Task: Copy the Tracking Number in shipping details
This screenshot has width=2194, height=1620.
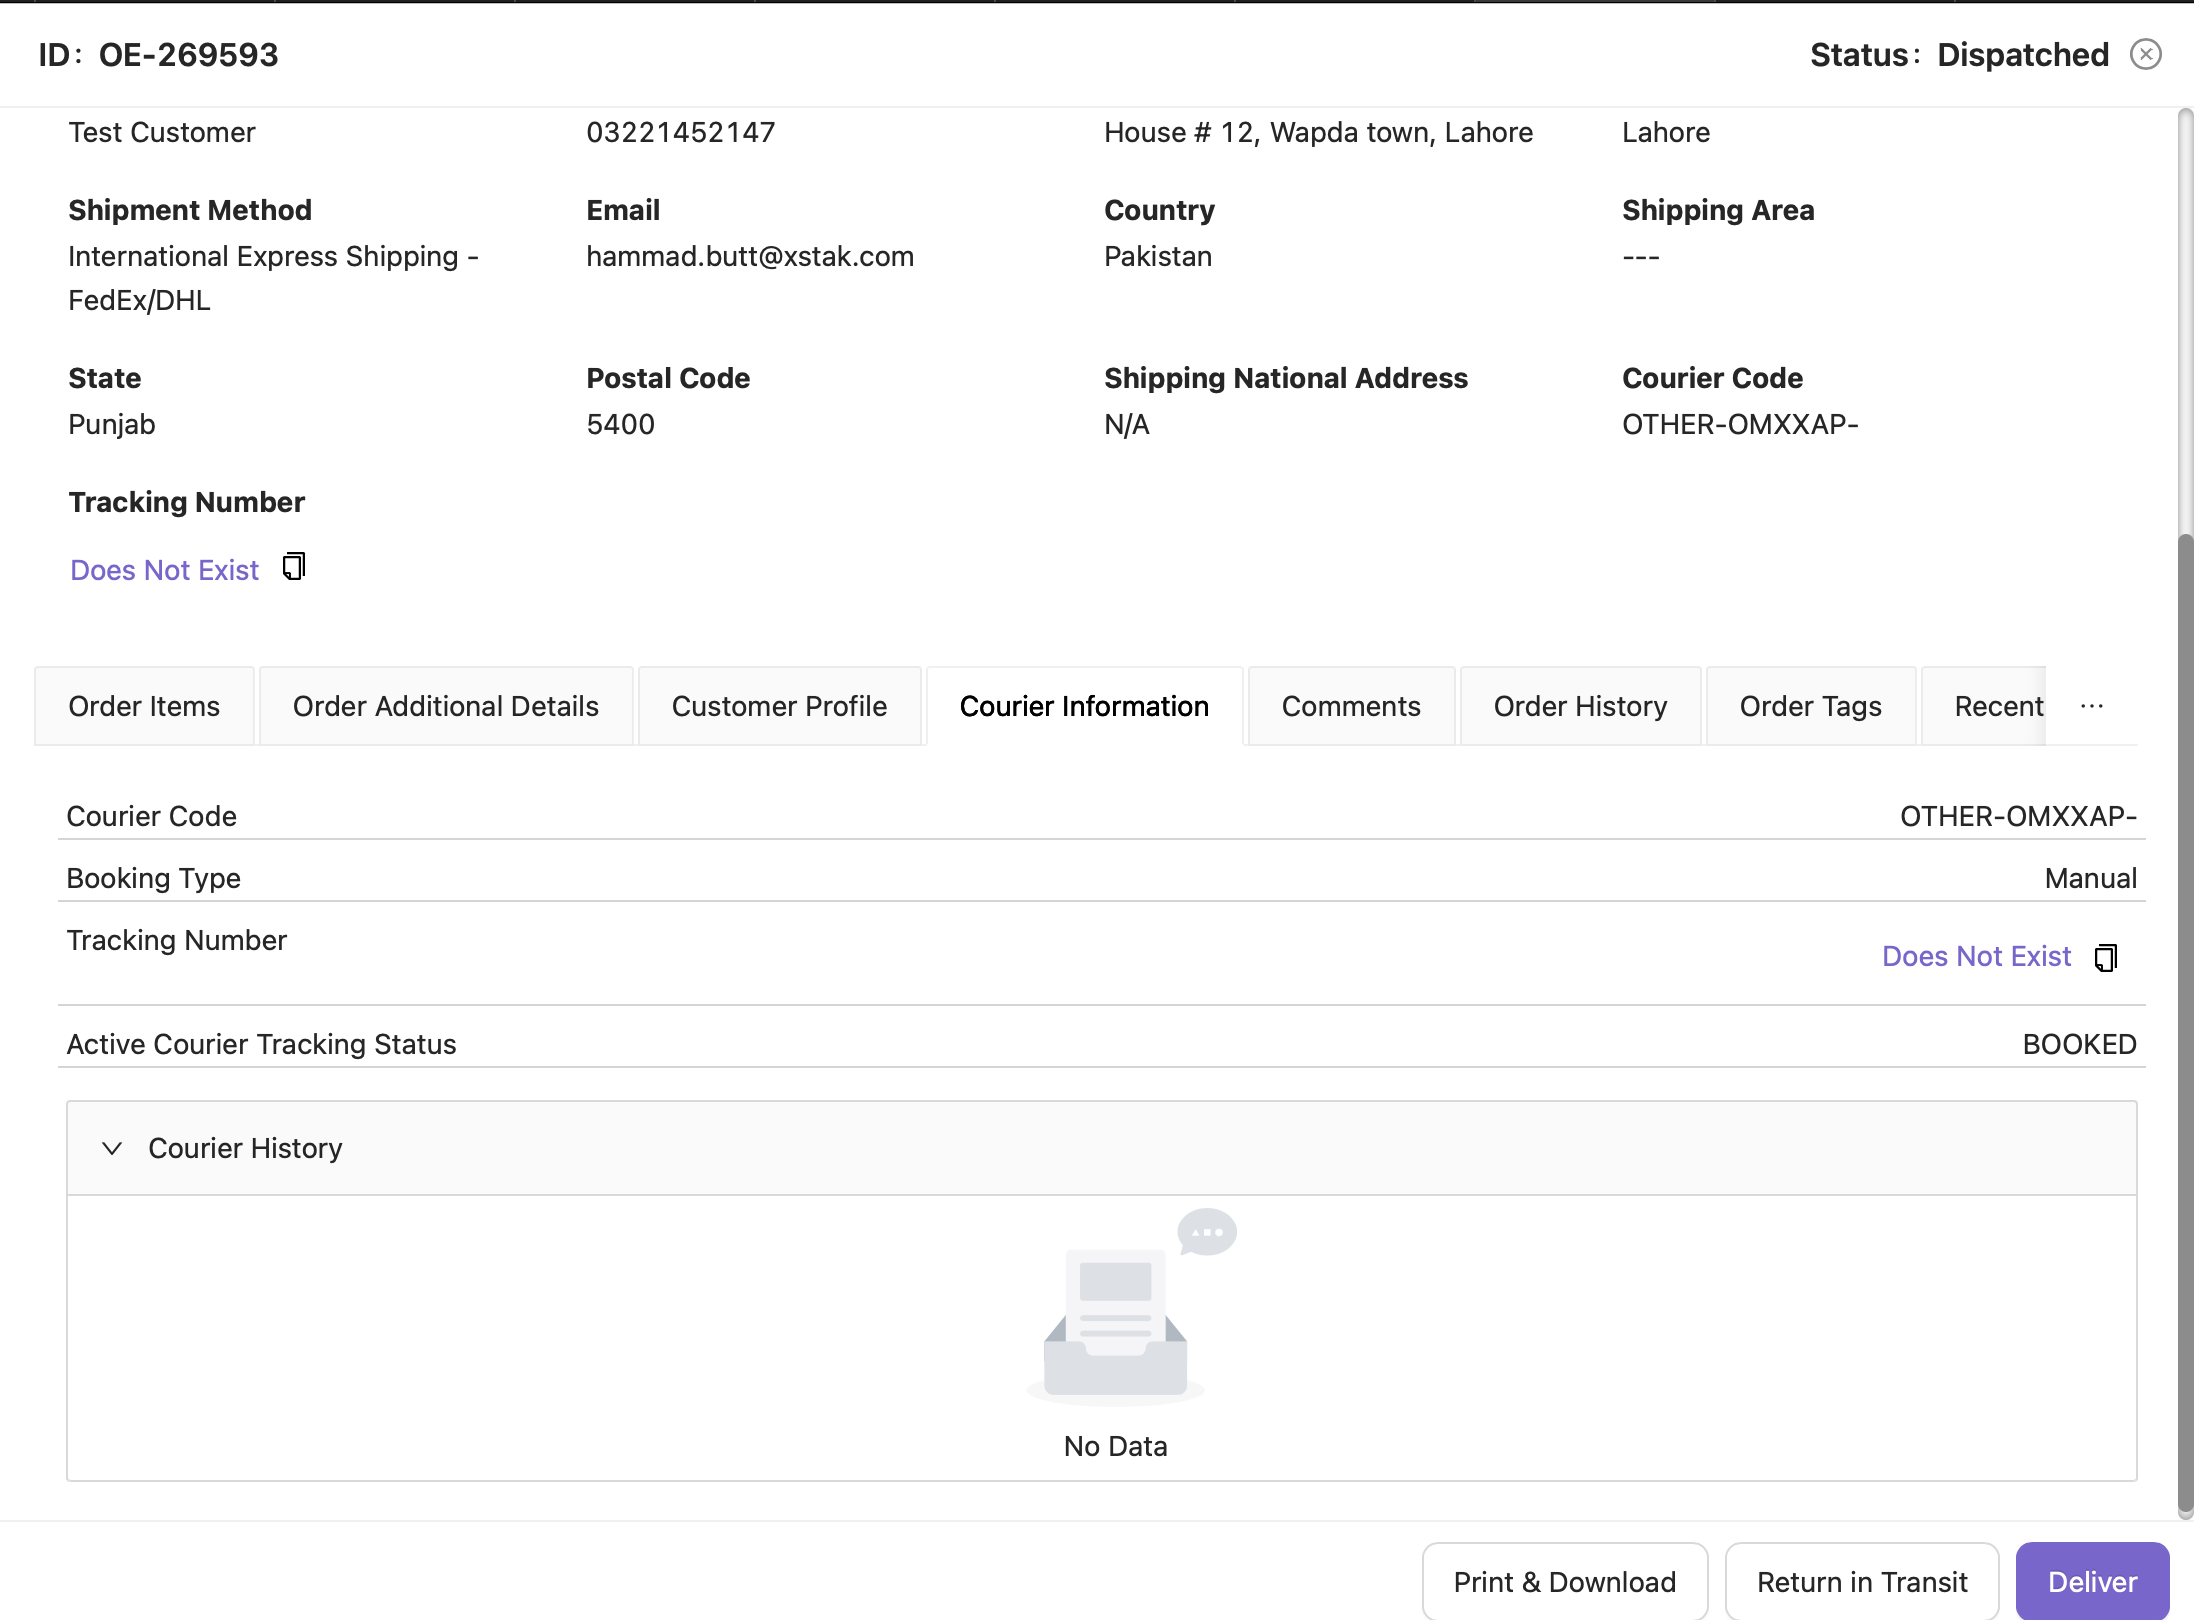Action: 294,567
